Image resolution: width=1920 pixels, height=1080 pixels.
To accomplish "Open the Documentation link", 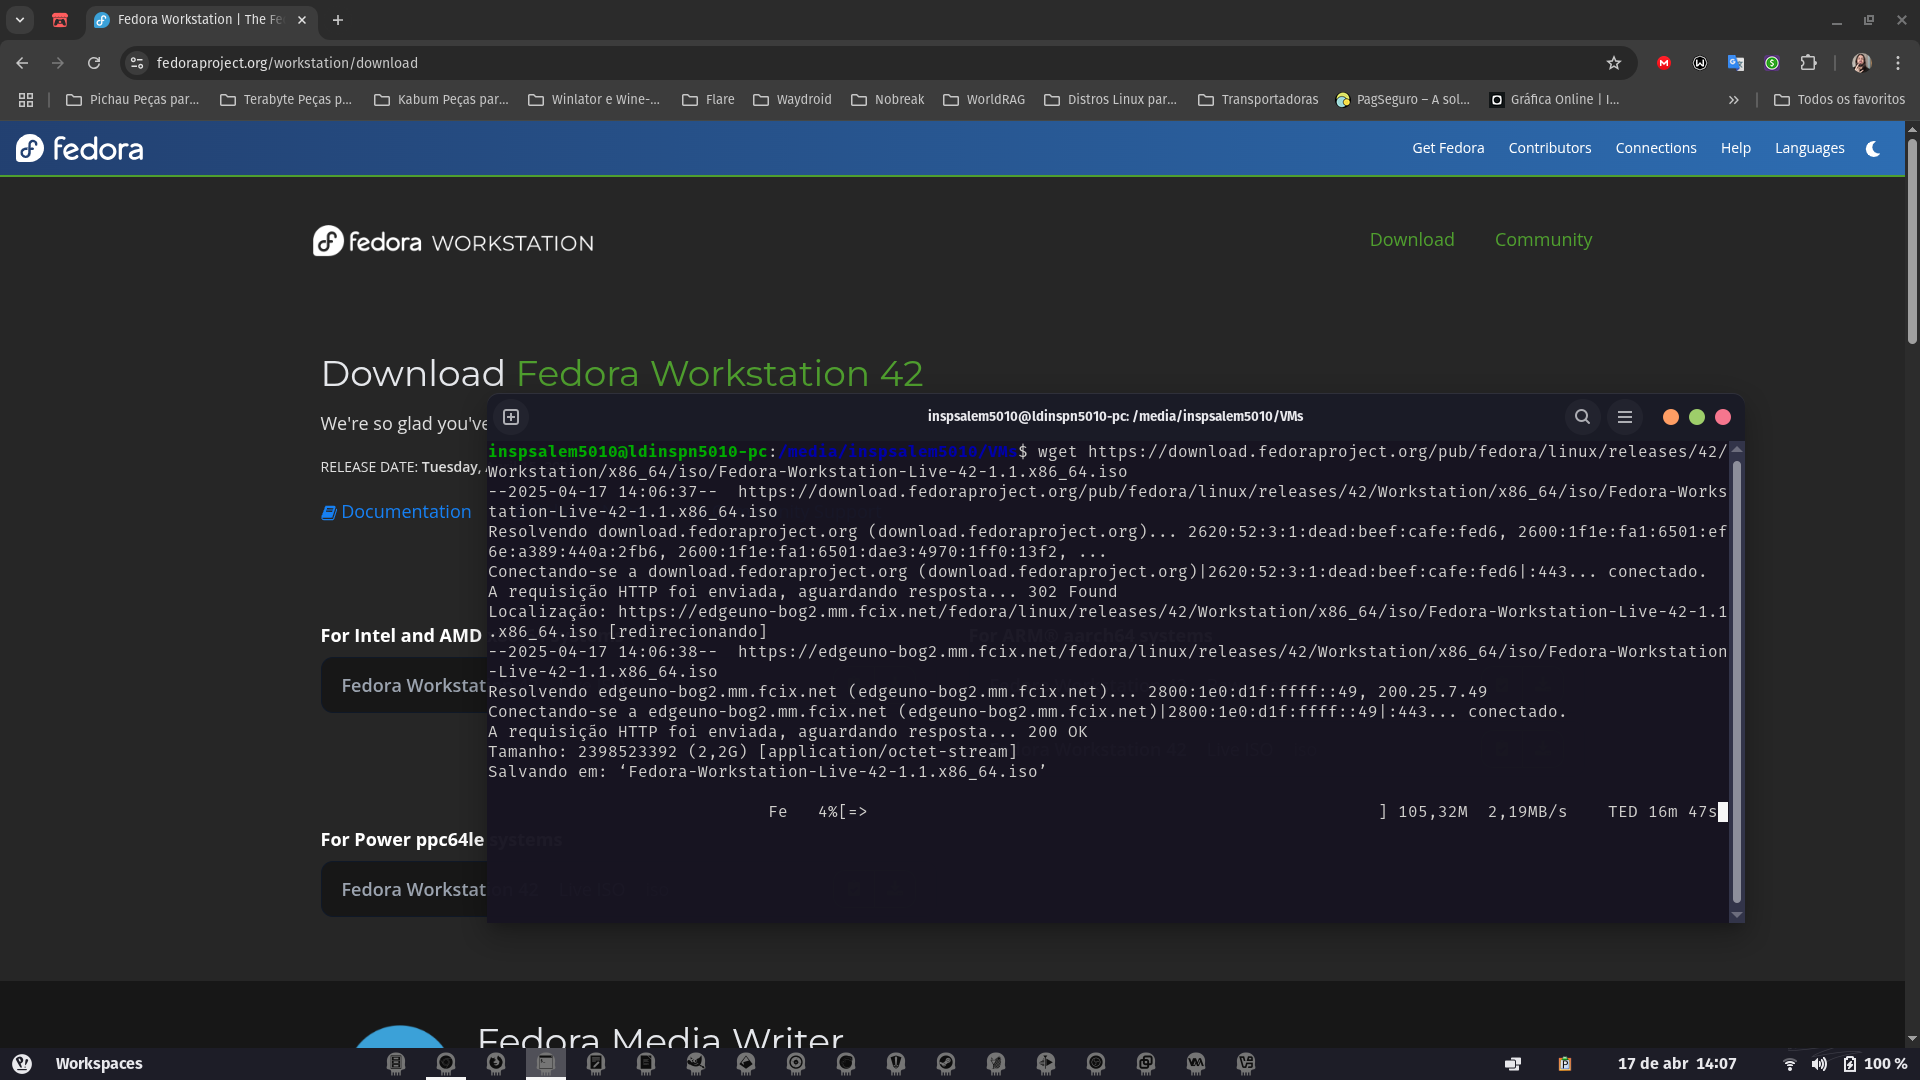I will [396, 512].
